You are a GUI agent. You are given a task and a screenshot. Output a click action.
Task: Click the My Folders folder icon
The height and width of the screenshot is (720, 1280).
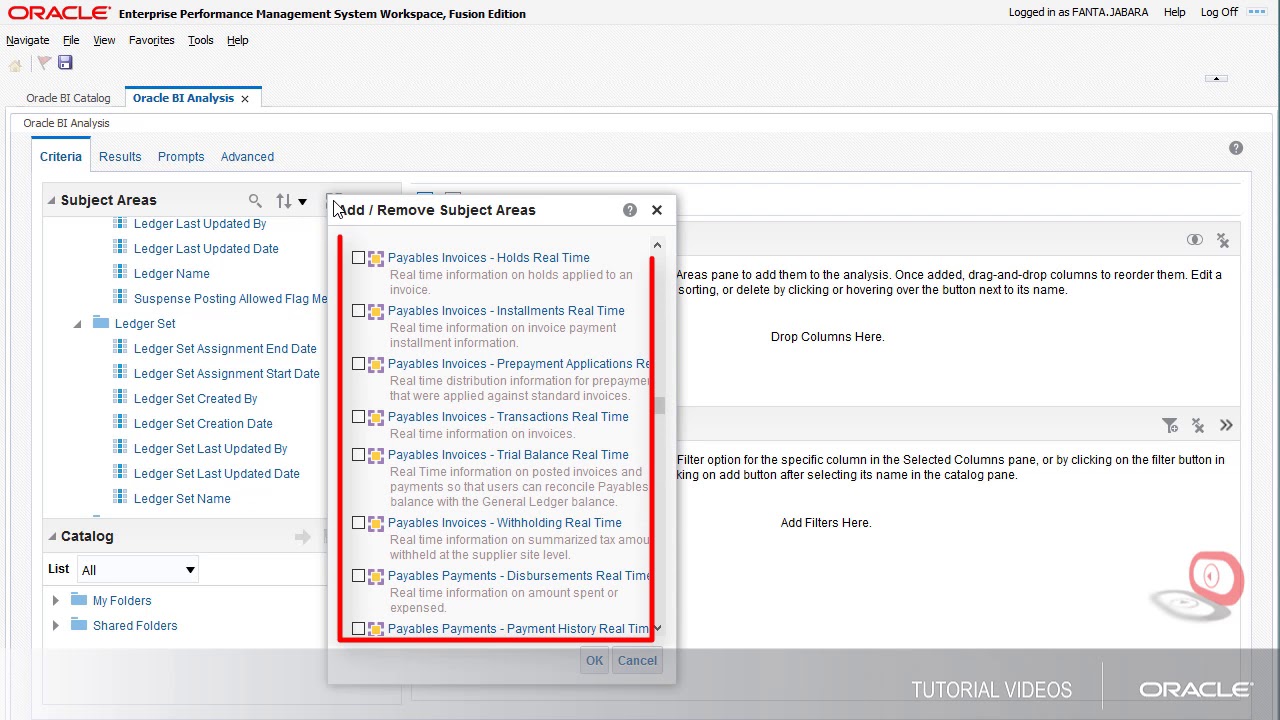coord(79,600)
